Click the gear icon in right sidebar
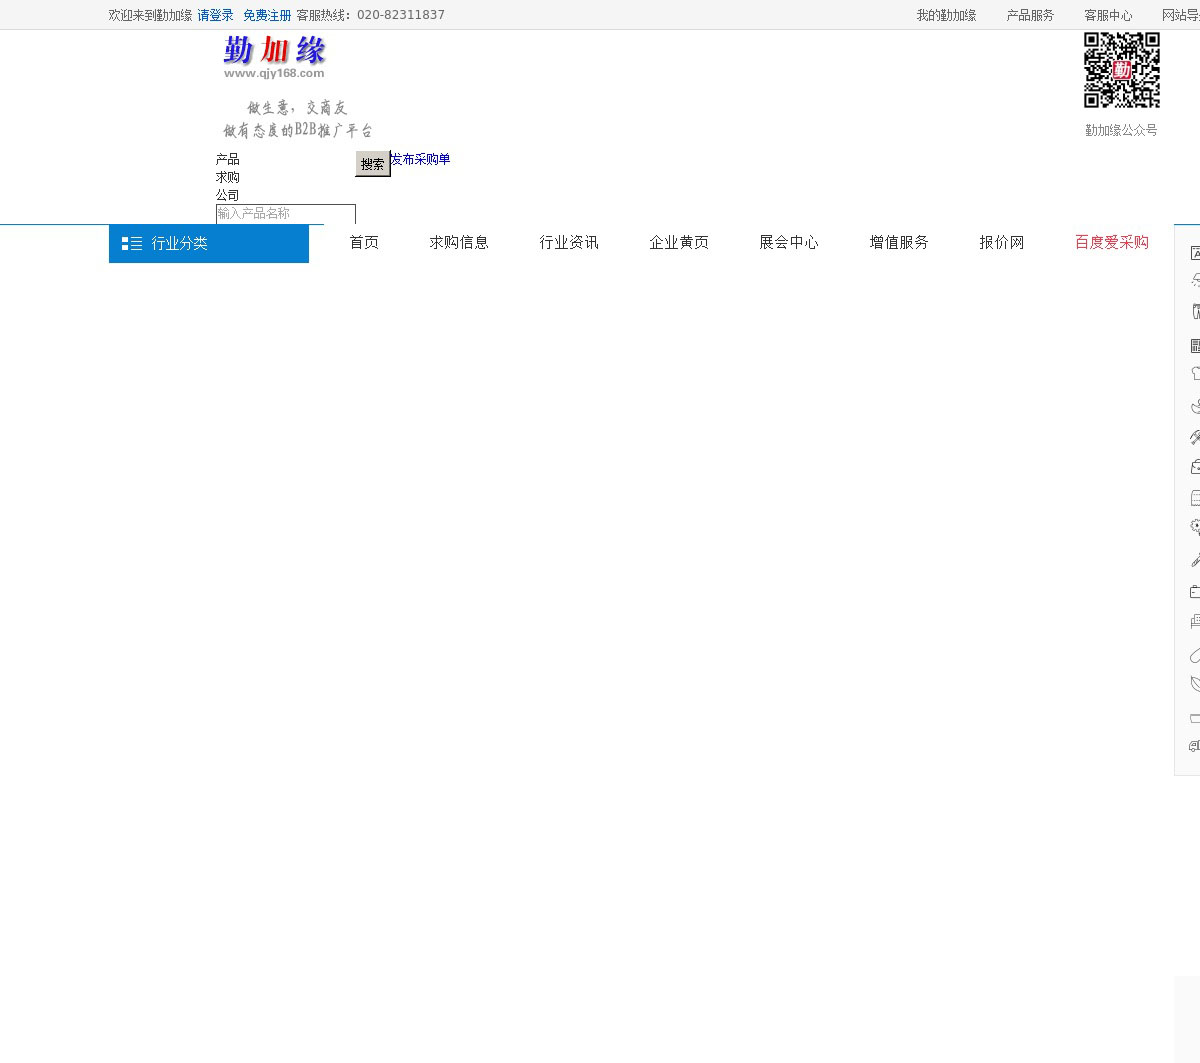 coord(1195,527)
